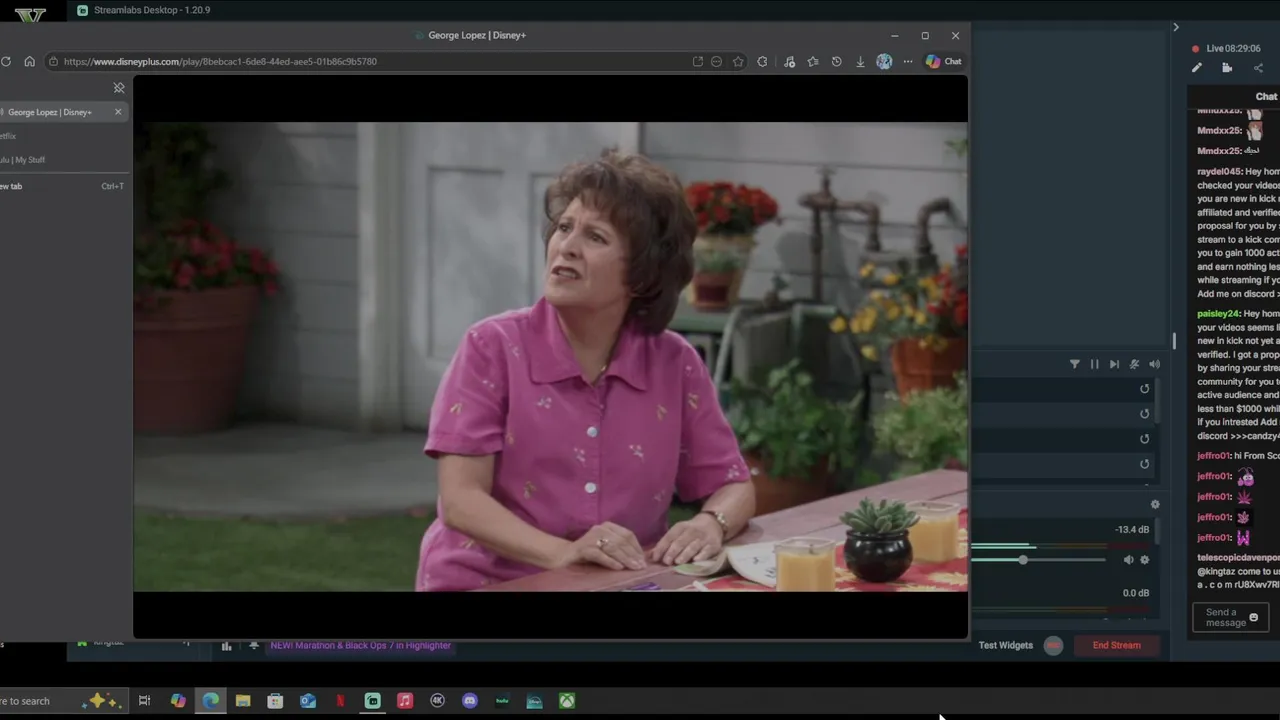Open browser favorites list
The height and width of the screenshot is (720, 1280).
813,61
